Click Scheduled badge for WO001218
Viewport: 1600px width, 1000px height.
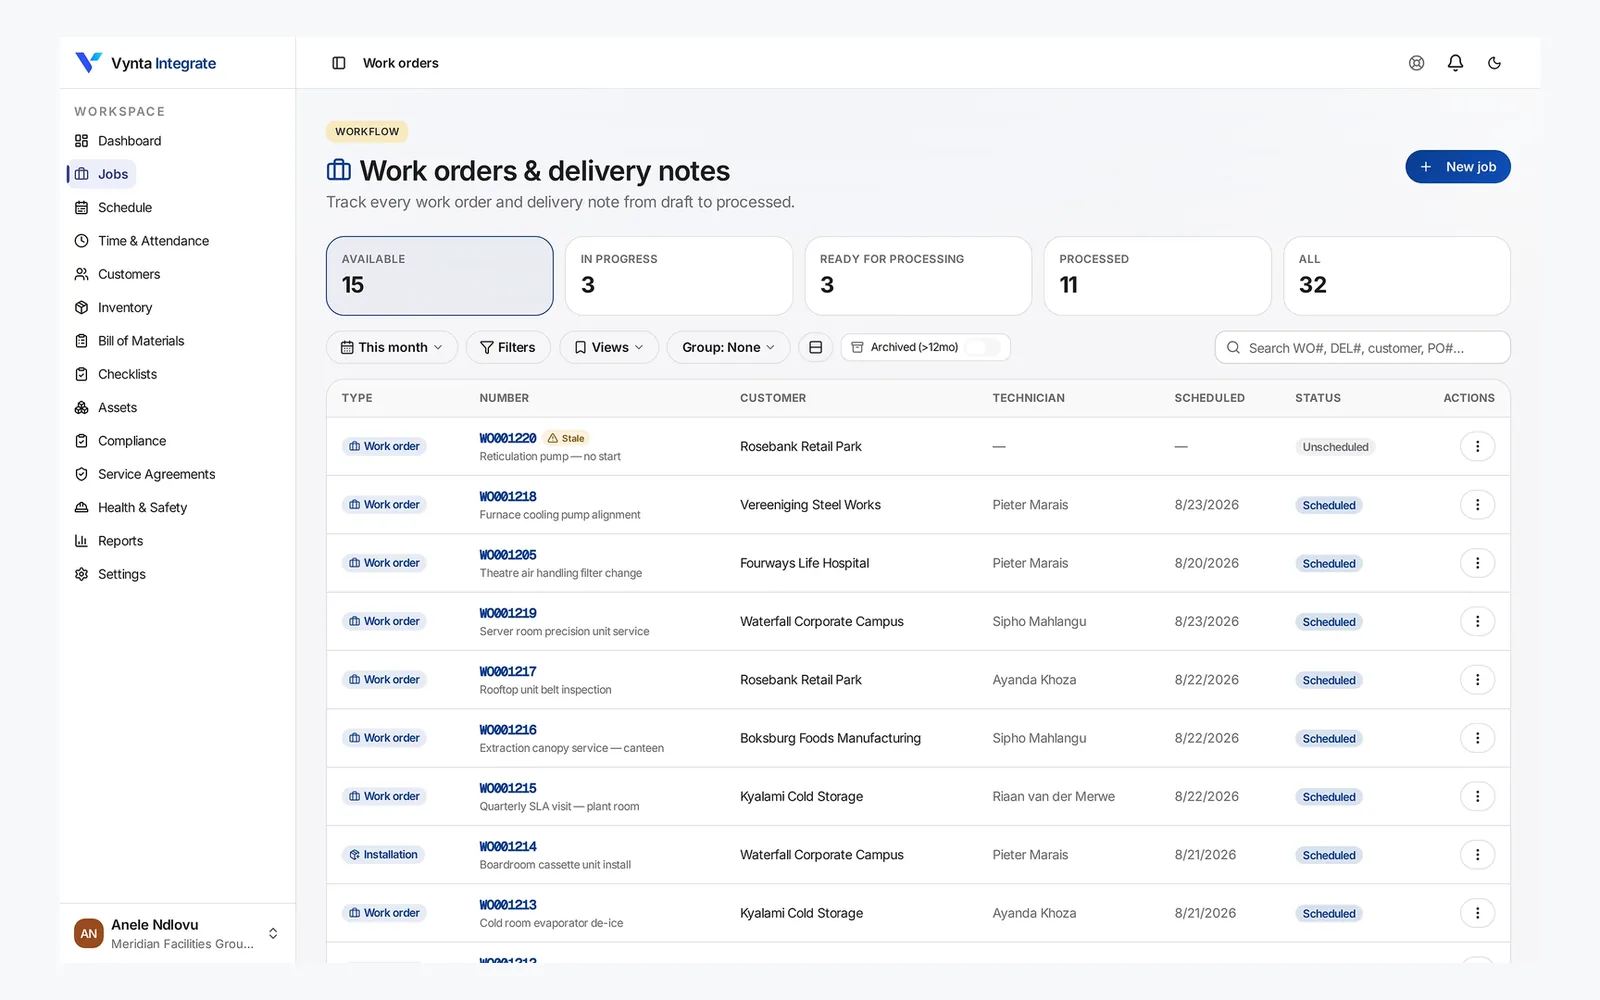[x=1328, y=505]
